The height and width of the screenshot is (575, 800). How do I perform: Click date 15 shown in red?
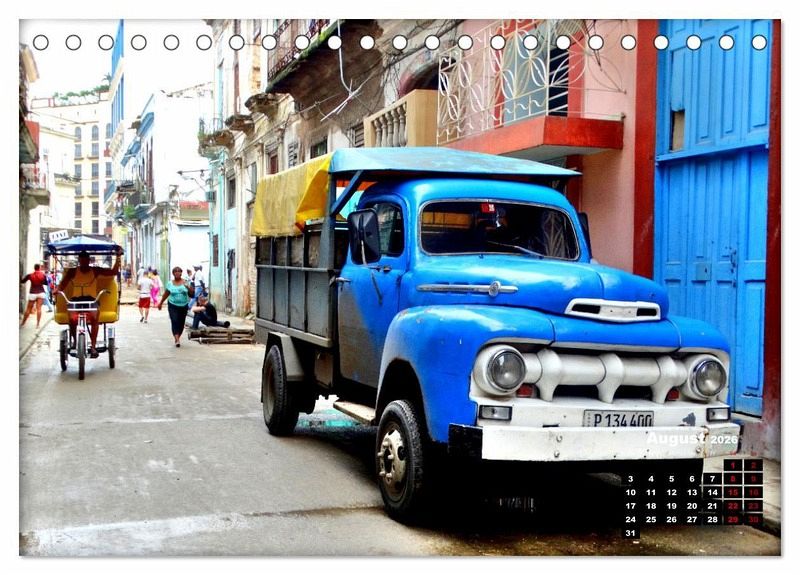coord(733,492)
